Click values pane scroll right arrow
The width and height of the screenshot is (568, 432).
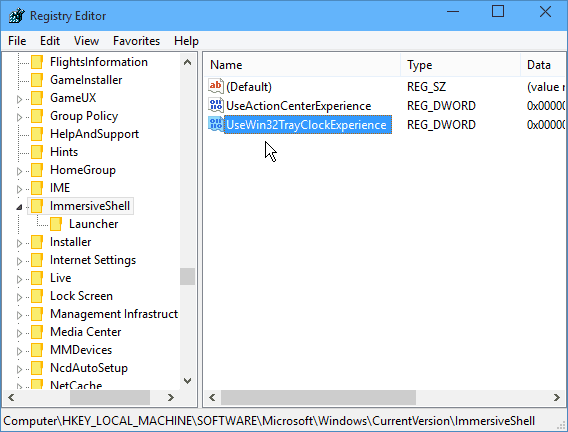point(557,397)
